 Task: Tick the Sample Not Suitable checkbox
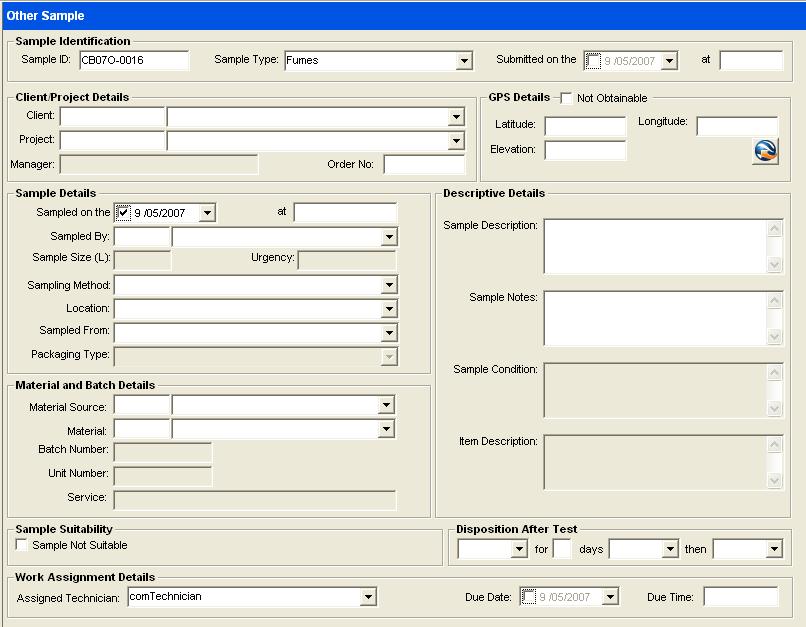22,545
